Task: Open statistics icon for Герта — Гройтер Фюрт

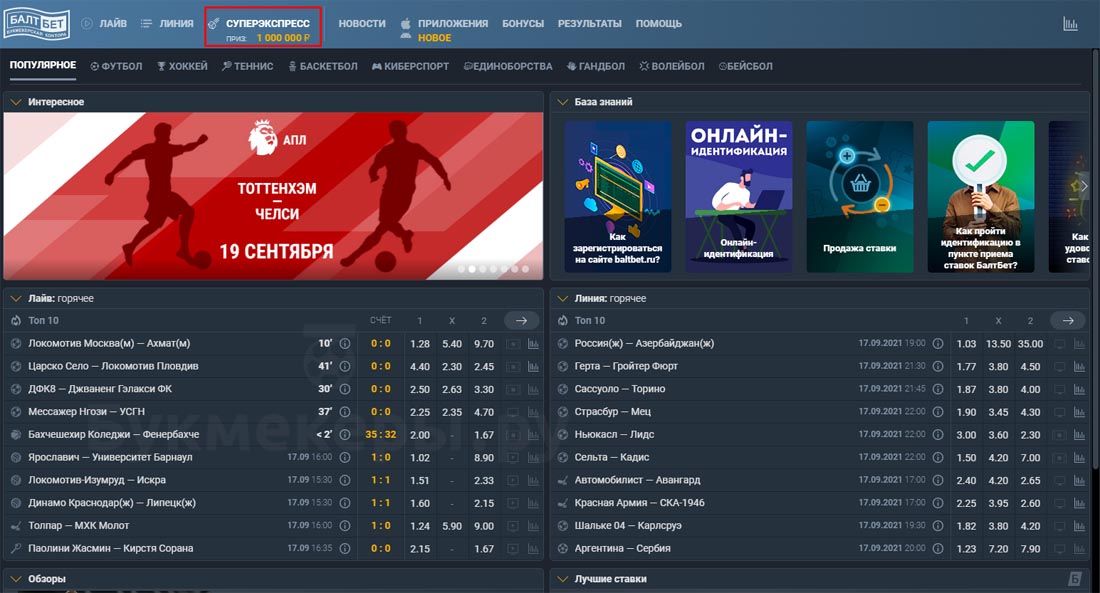Action: click(1079, 366)
